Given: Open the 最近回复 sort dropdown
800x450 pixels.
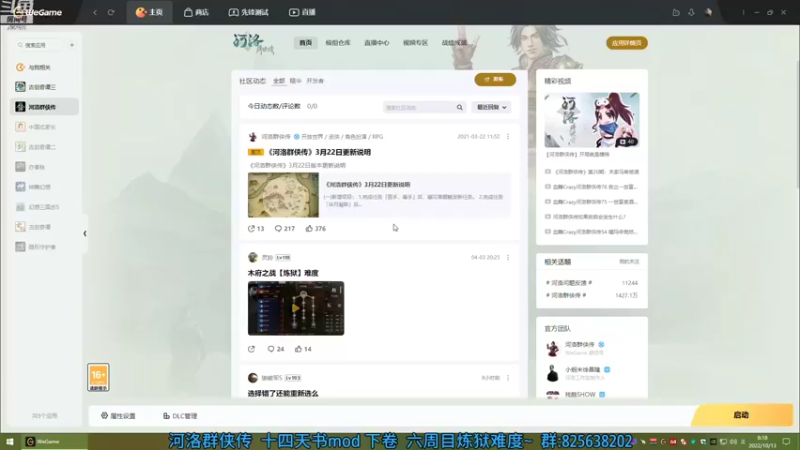Looking at the screenshot, I should [x=491, y=107].
